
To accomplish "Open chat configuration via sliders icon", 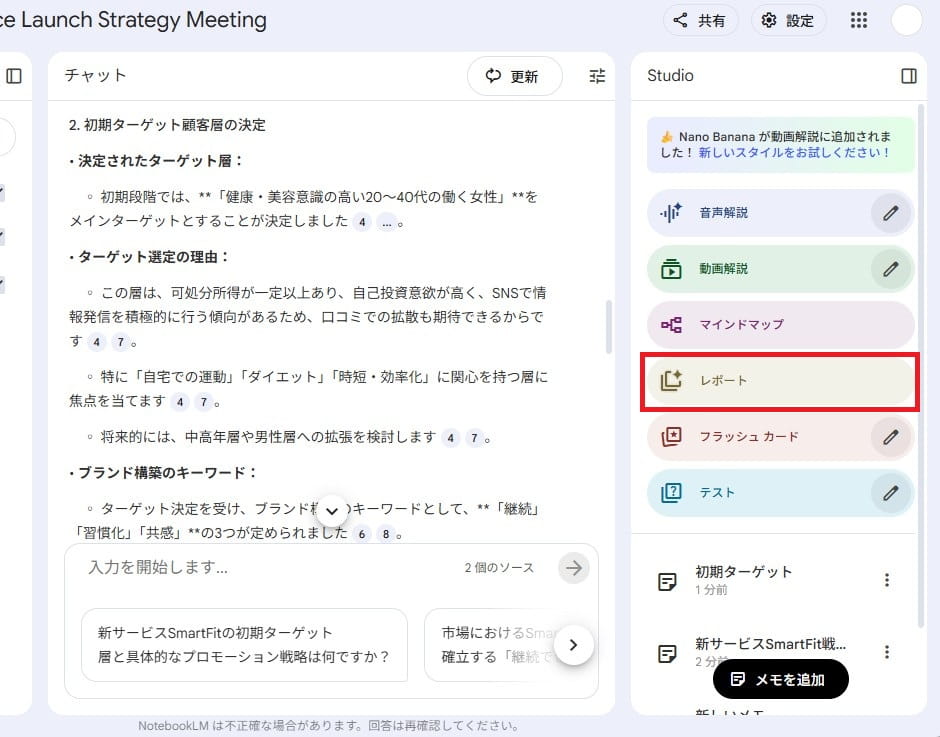I will [x=597, y=75].
